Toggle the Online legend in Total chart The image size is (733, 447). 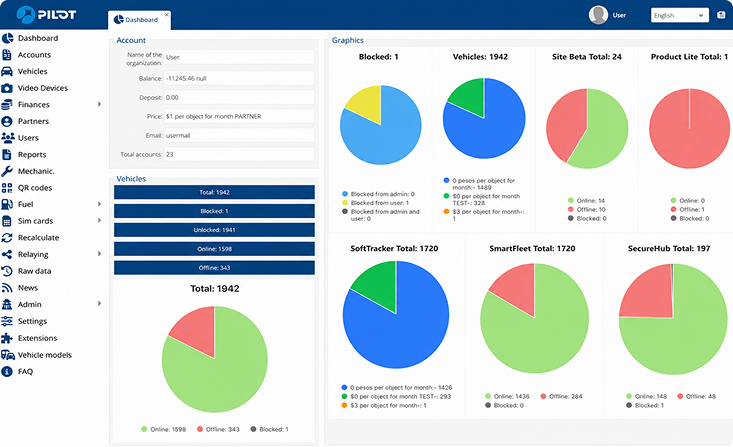pyautogui.click(x=164, y=429)
